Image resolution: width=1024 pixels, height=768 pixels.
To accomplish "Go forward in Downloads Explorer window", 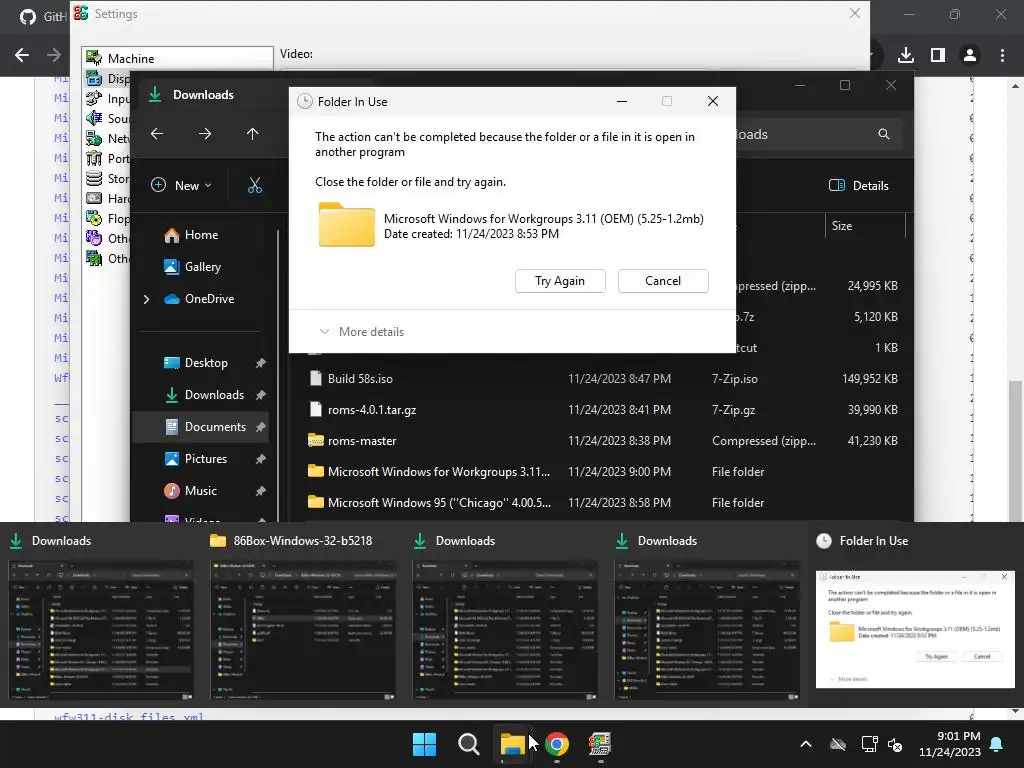I will point(205,134).
